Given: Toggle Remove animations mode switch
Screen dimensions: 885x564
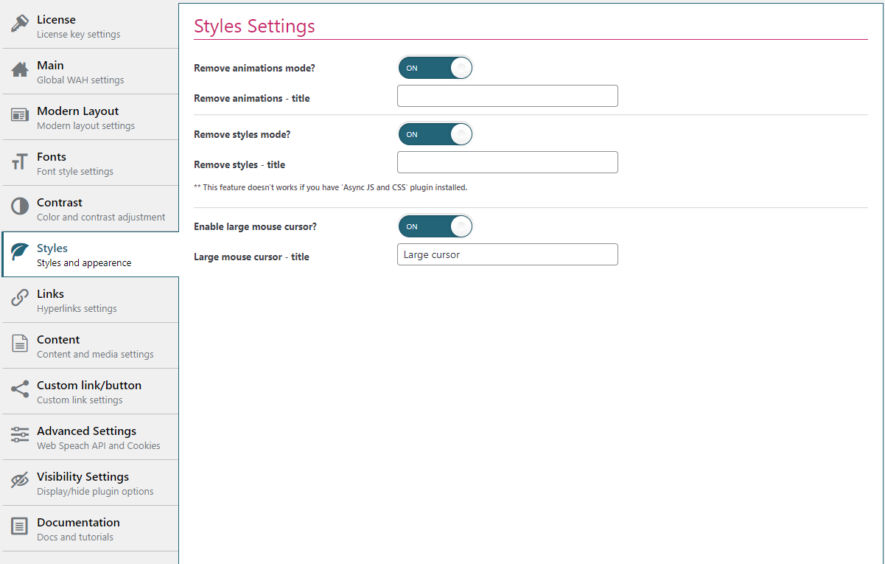Looking at the screenshot, I should coord(435,68).
